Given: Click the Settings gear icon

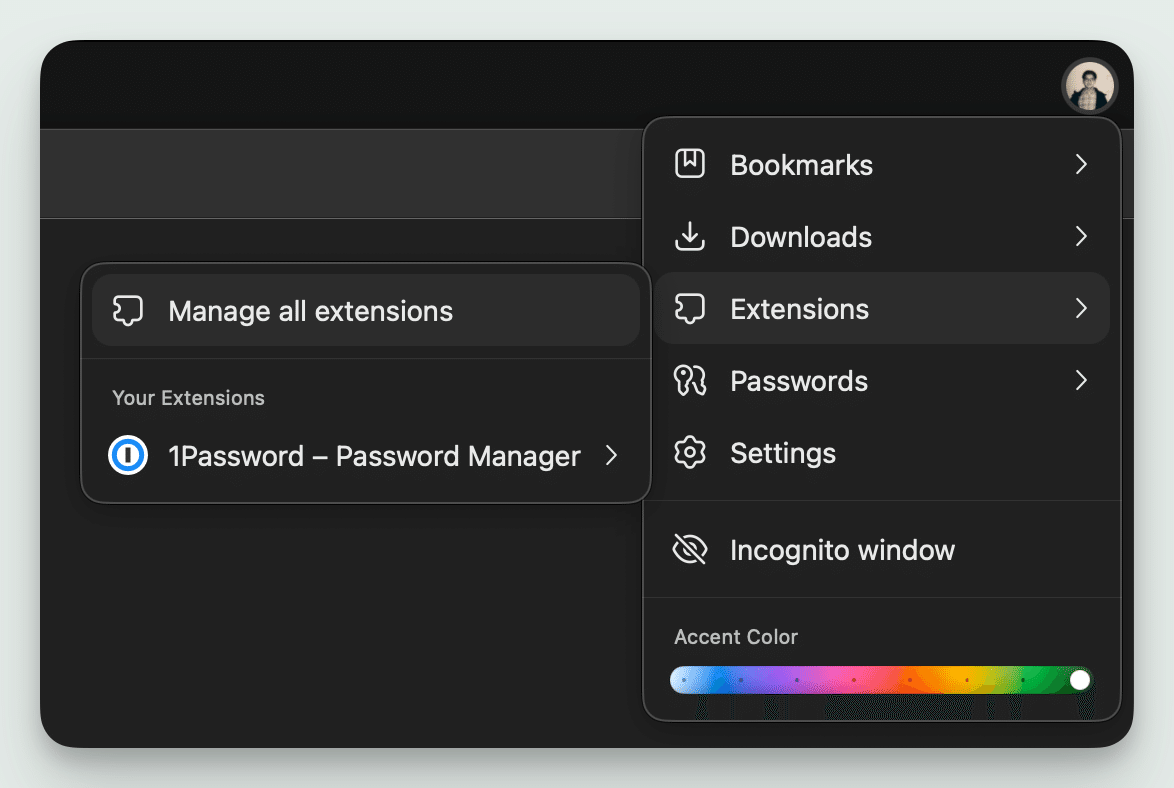Looking at the screenshot, I should 690,453.
